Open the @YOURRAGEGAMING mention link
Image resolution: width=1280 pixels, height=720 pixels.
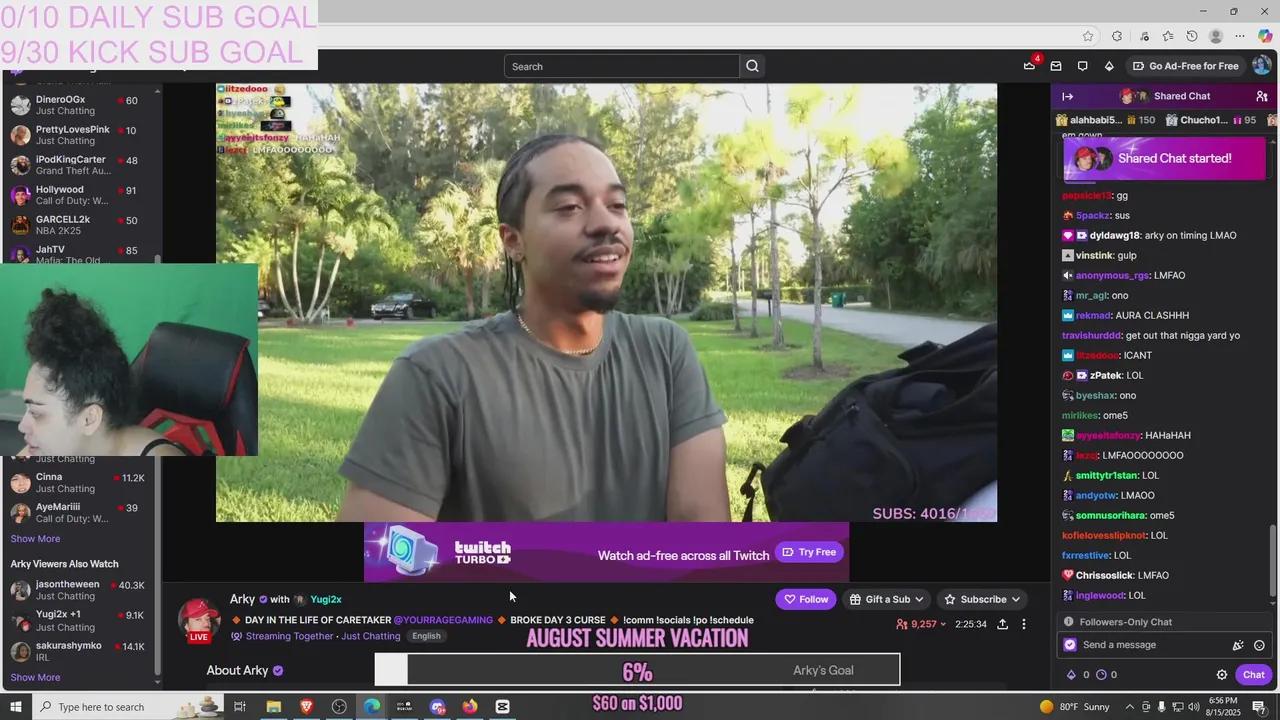443,620
